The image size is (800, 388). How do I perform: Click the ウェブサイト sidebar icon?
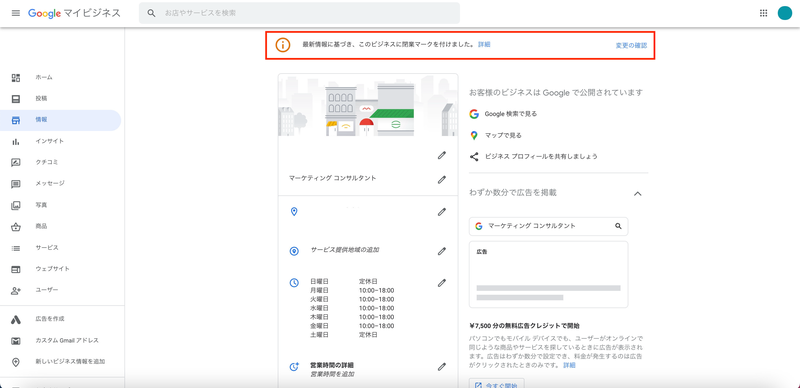(x=16, y=269)
